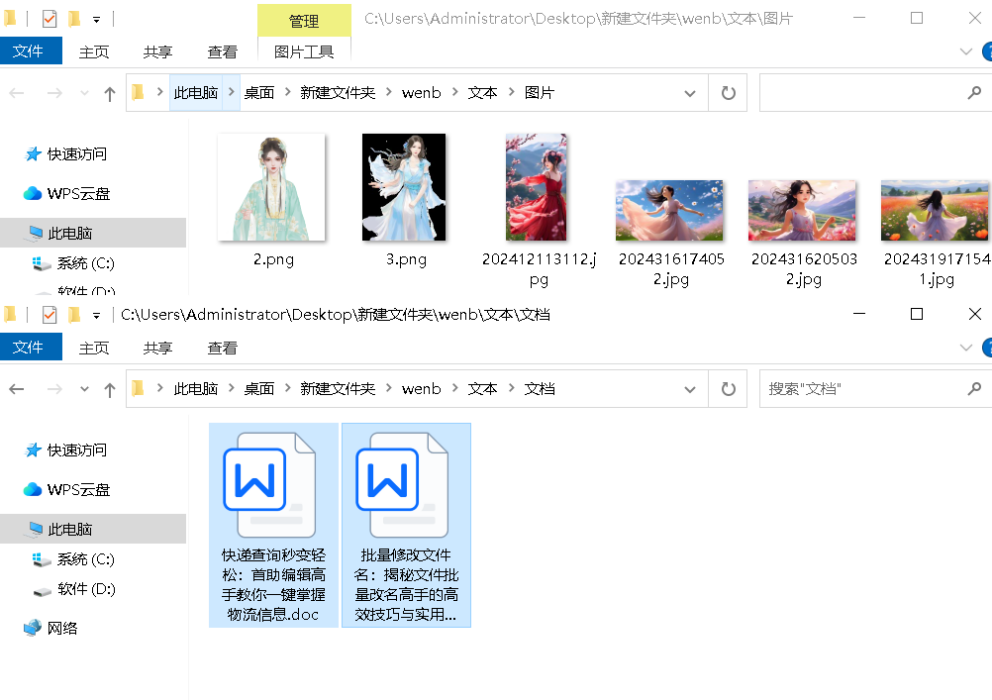Select the 2.png image thumbnail
Image resolution: width=992 pixels, height=700 pixels.
tap(271, 187)
